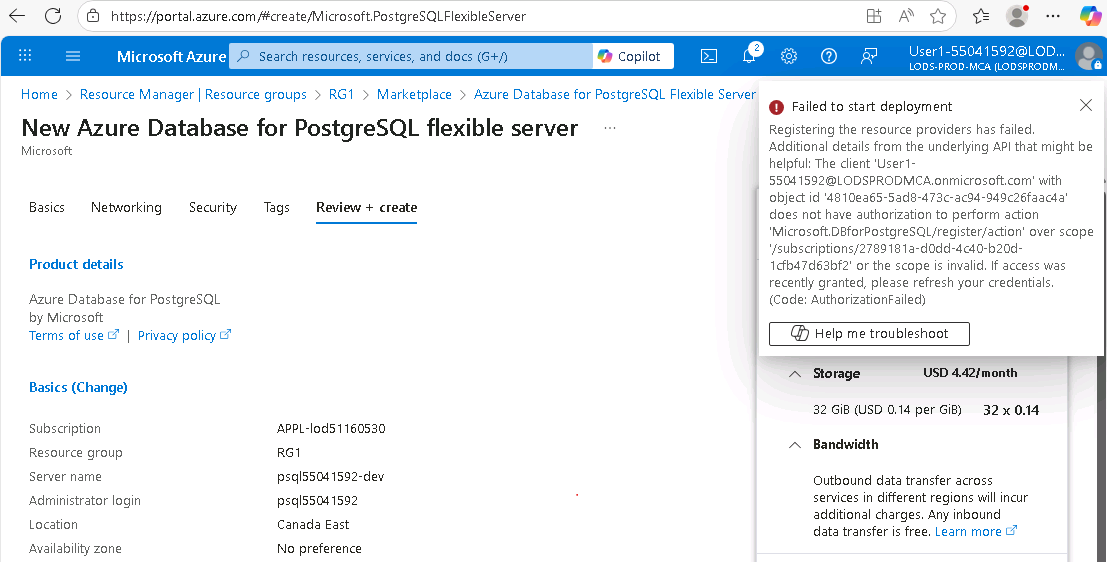The width and height of the screenshot is (1107, 562).
Task: Select the Subscription value APPL-lod51160530
Action: click(x=331, y=429)
